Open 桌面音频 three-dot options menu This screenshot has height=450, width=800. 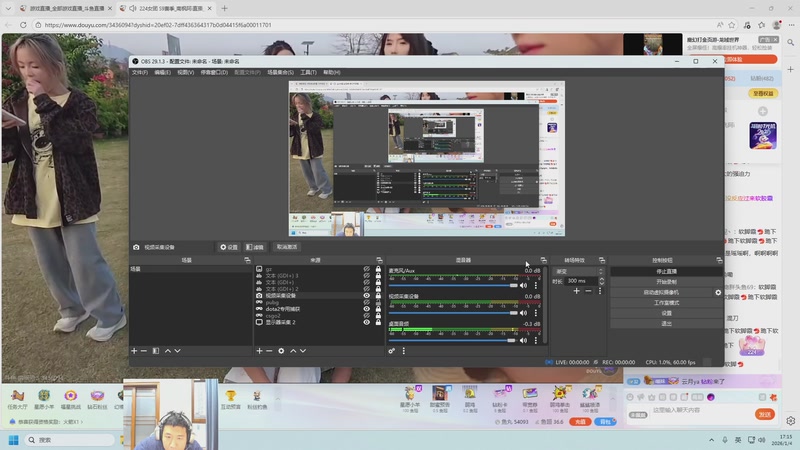(x=536, y=340)
